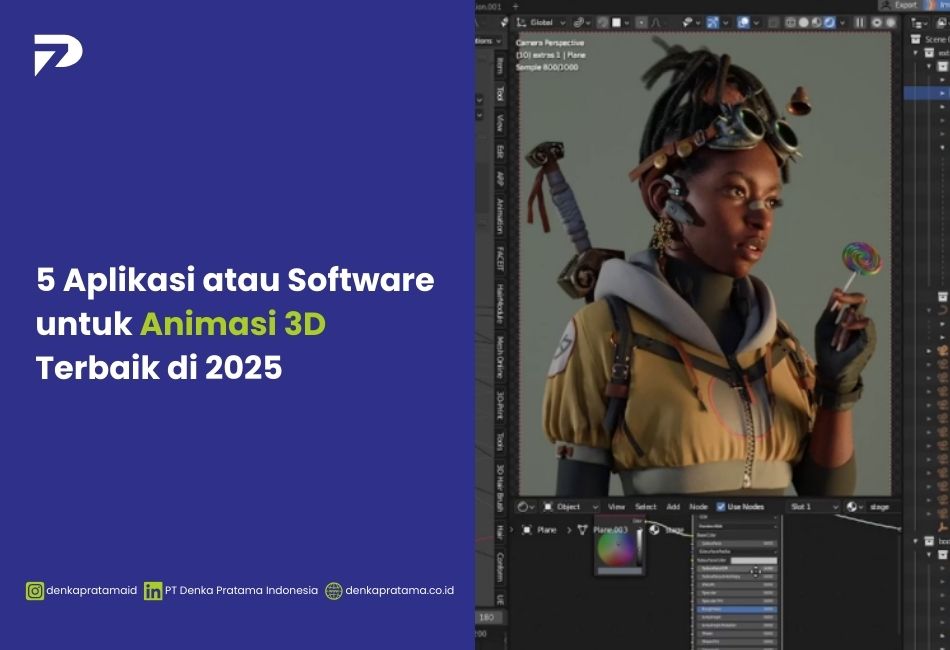Click the LinkedIn icon in footer
Image resolution: width=950 pixels, height=650 pixels.
[x=153, y=591]
